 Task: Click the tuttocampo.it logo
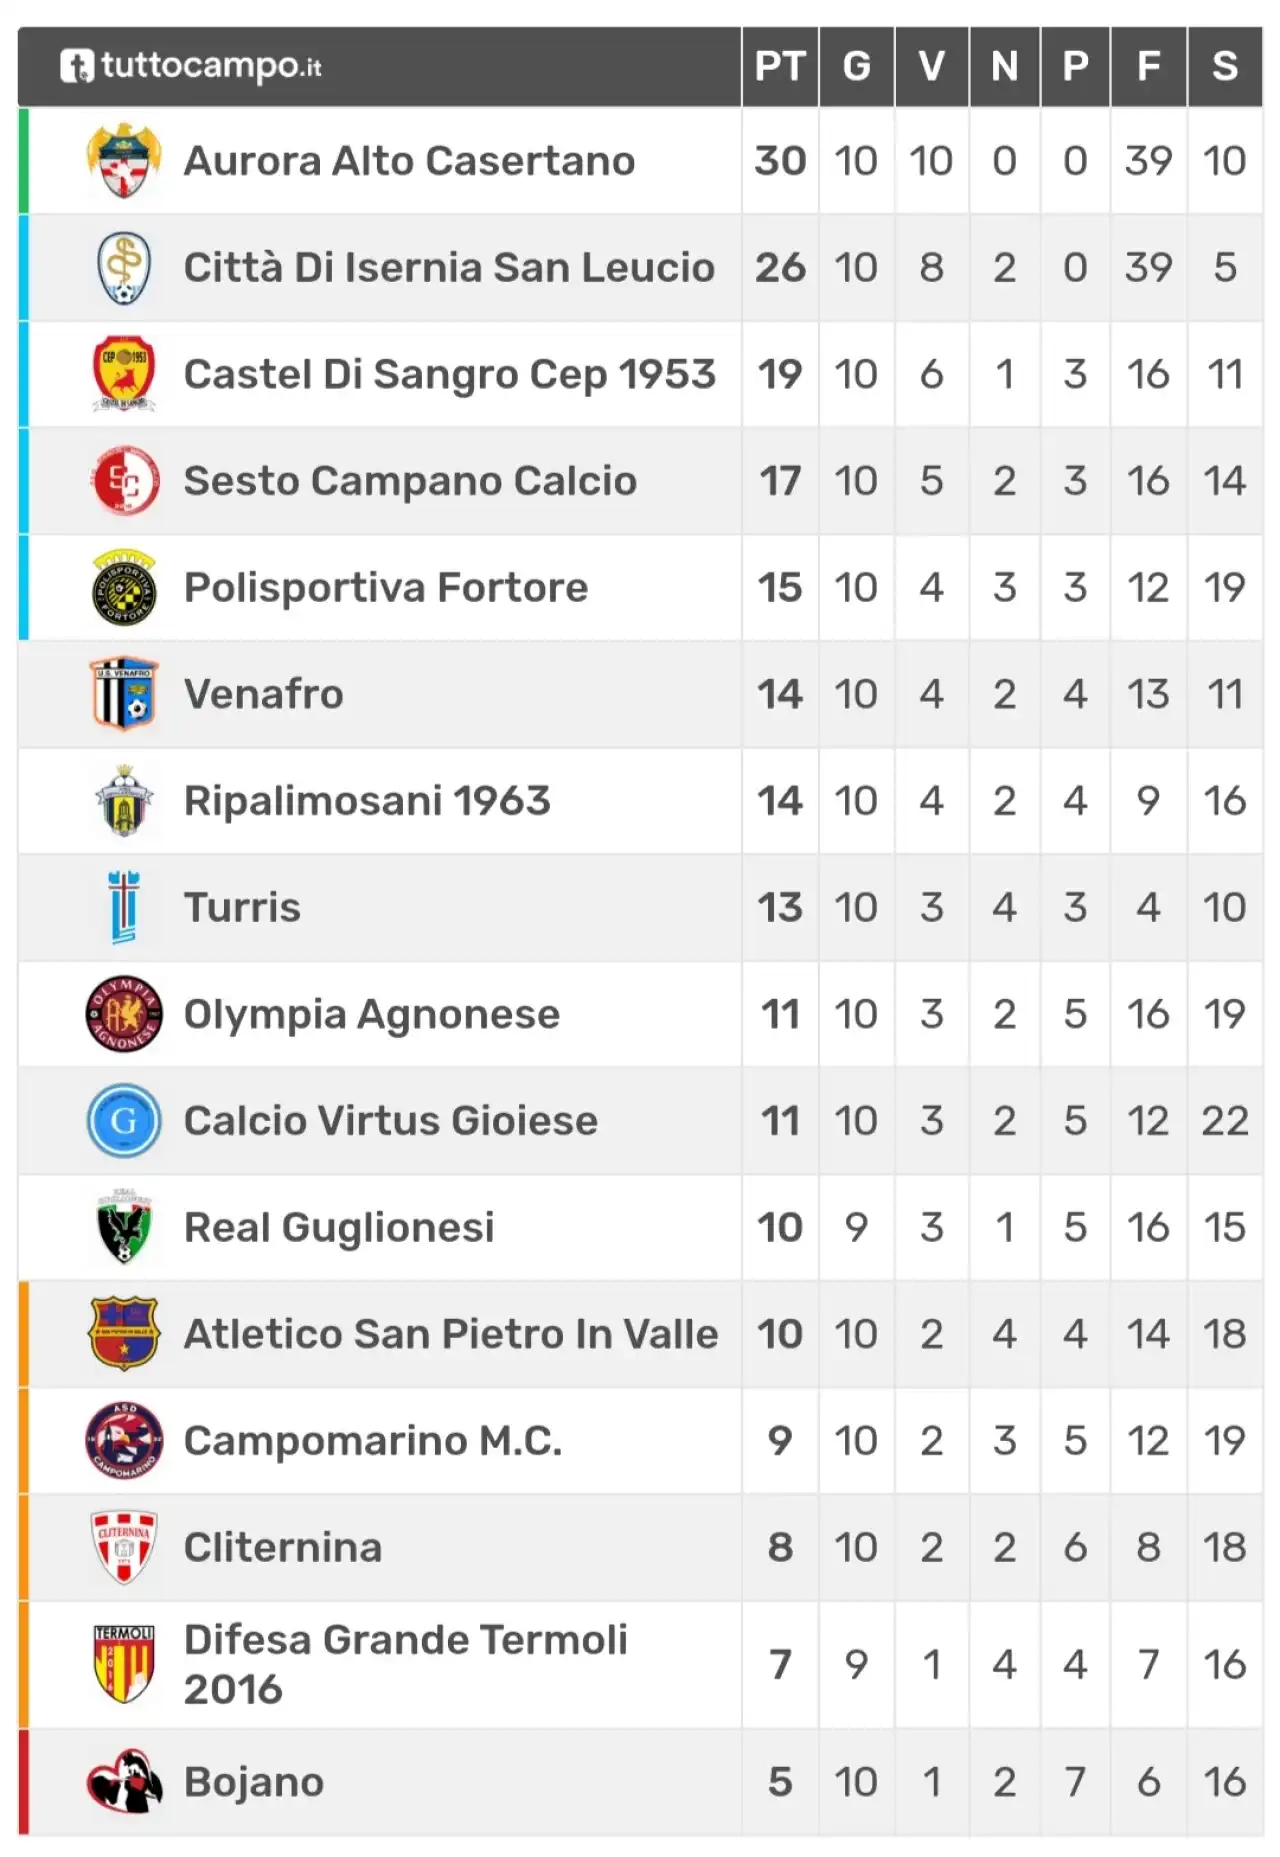point(191,66)
